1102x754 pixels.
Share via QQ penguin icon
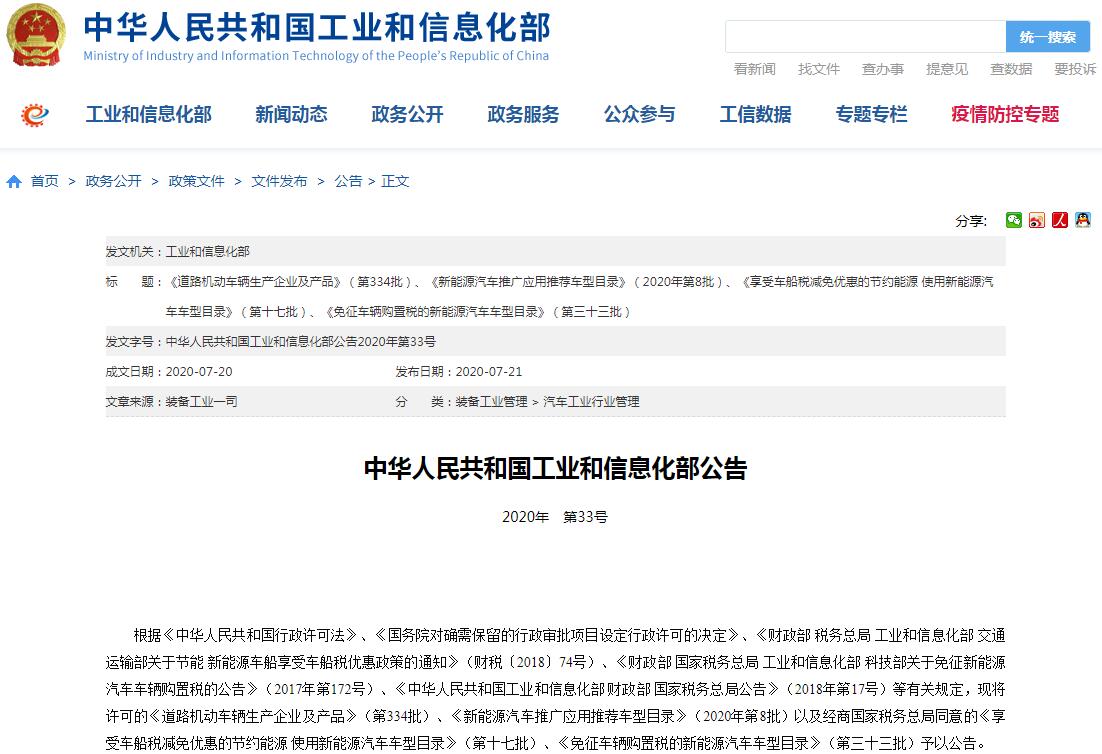[1083, 221]
